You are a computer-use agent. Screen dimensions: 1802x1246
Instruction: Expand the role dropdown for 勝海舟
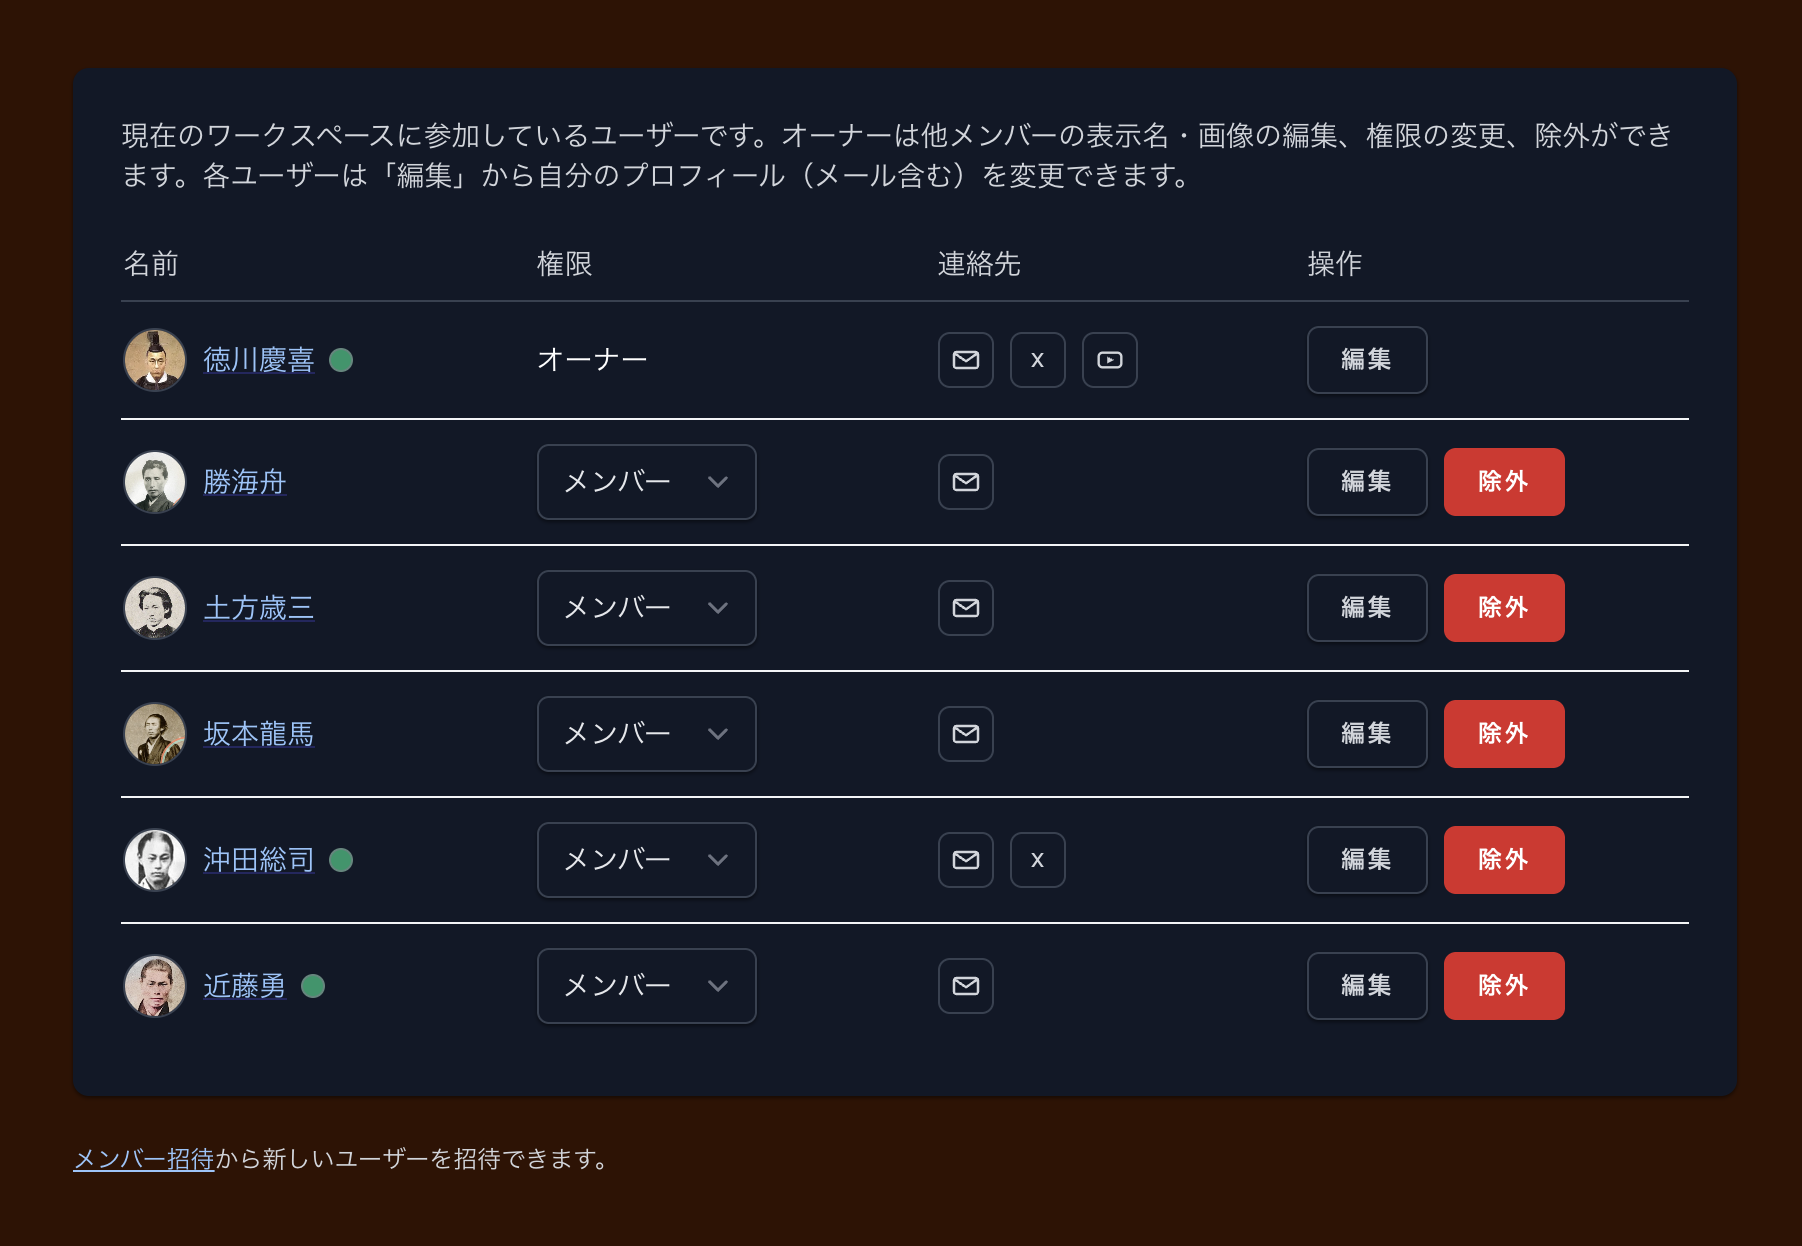pos(646,482)
